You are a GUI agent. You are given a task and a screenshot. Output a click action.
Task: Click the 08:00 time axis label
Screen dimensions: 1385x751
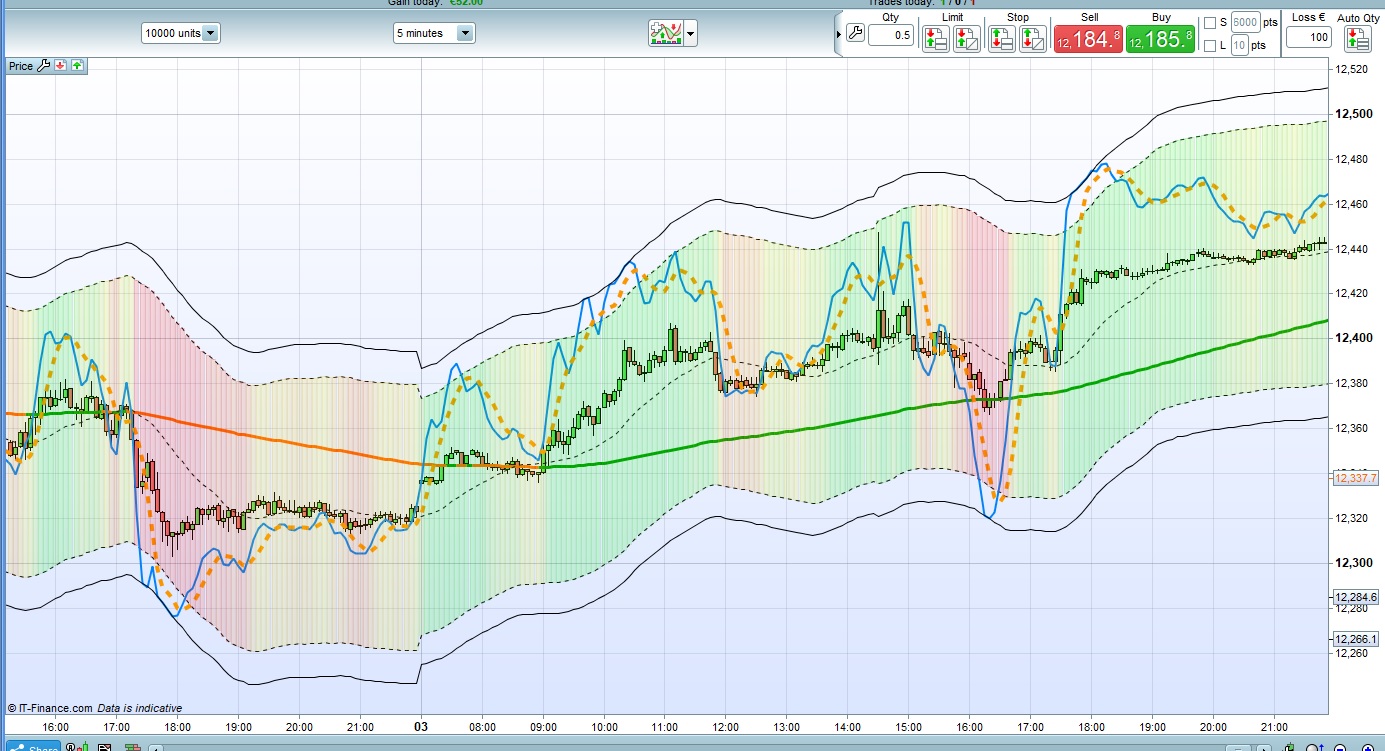tap(482, 727)
